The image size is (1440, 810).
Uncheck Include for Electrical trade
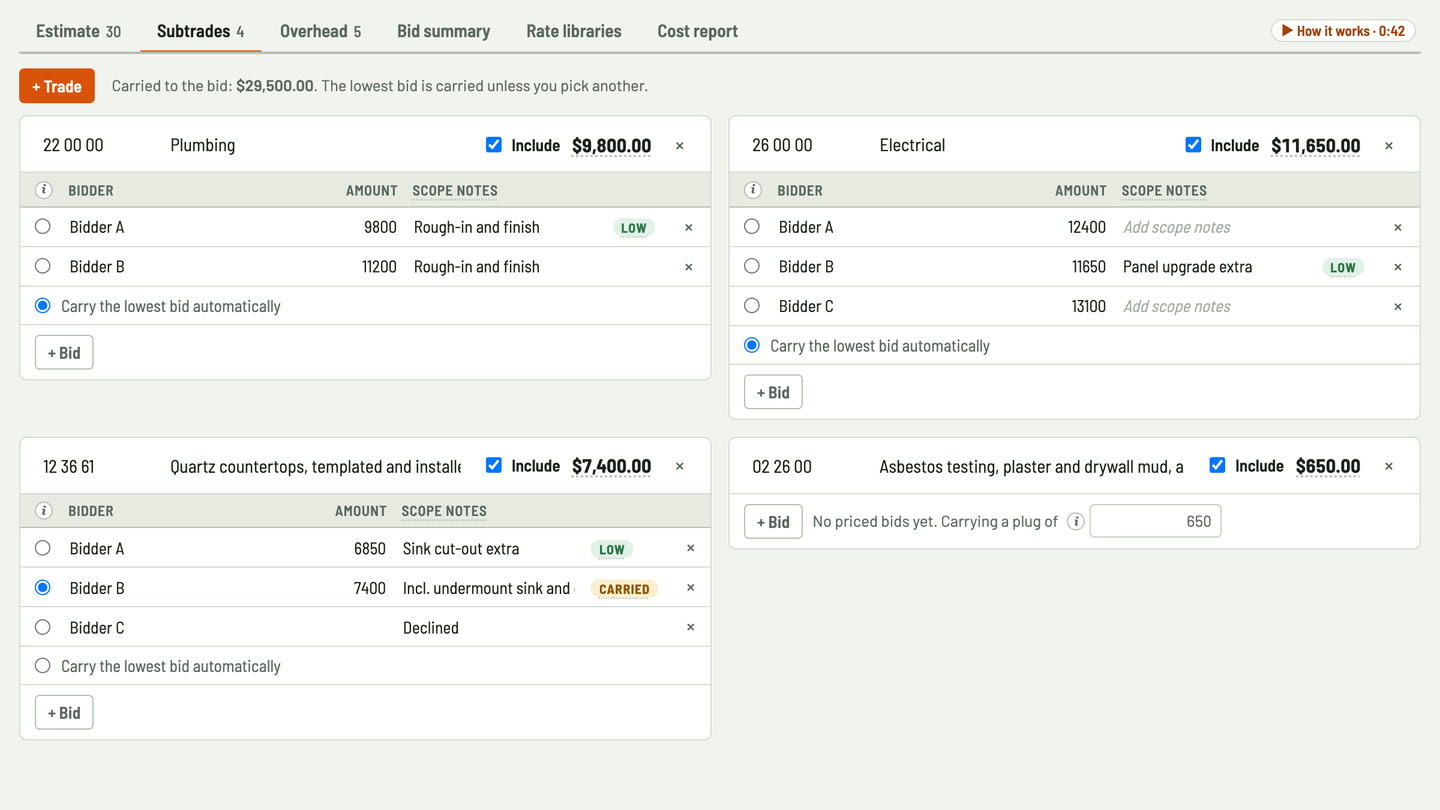pyautogui.click(x=1193, y=145)
